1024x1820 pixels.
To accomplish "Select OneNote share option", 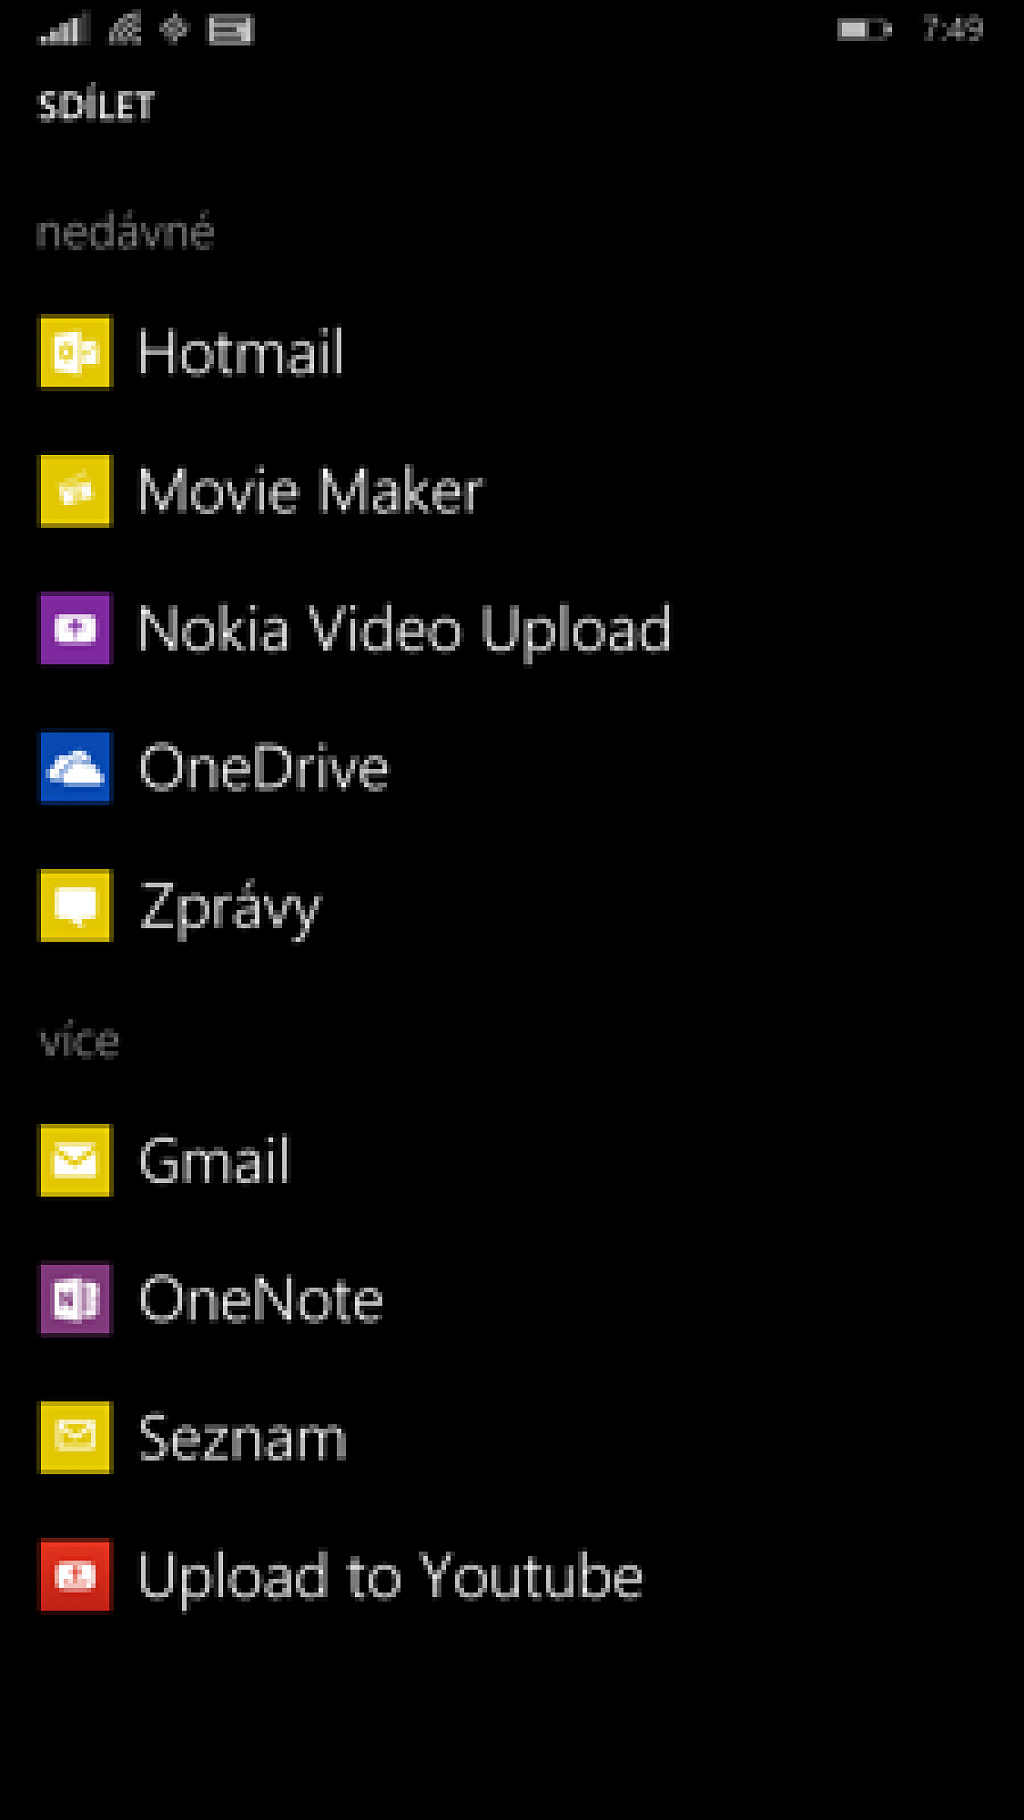I will 261,1299.
